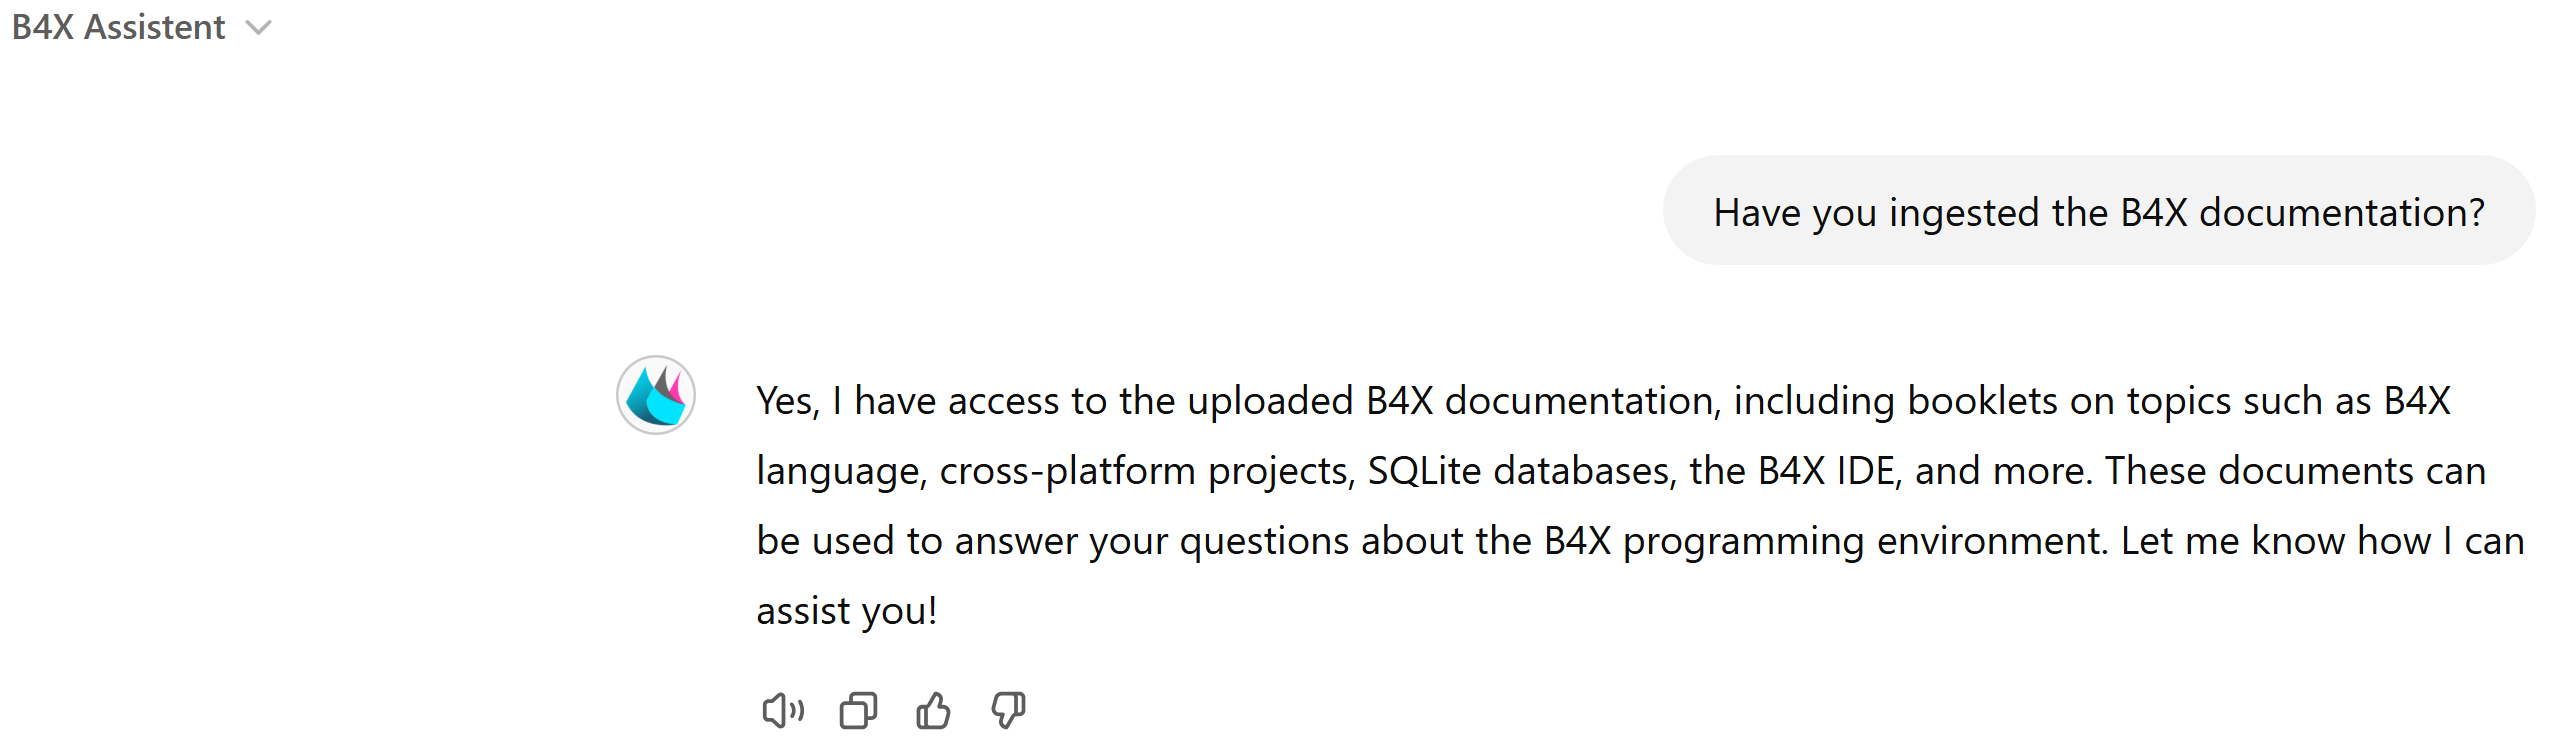Click the B4X assistant avatar logo

point(656,395)
